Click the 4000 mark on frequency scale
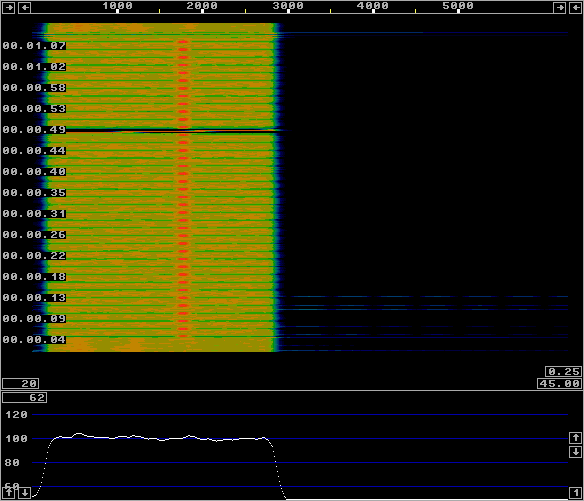Viewport: 584px width, 501px height. point(373,6)
